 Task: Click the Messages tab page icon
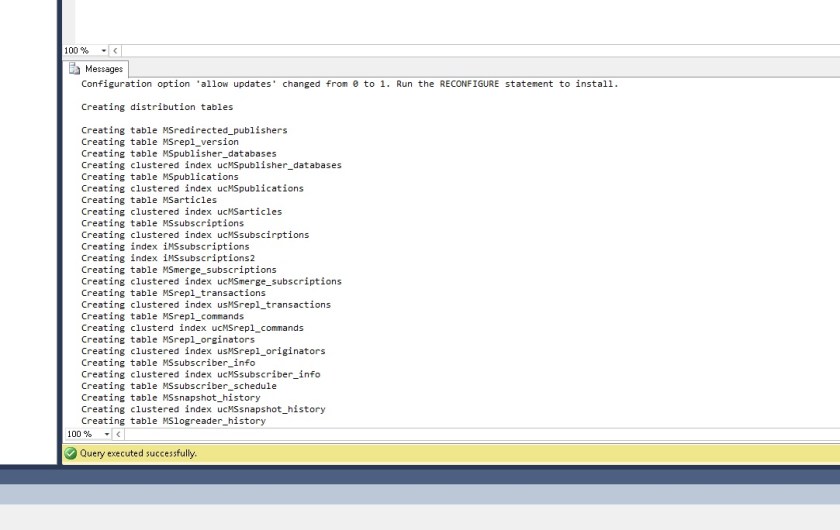(x=75, y=69)
